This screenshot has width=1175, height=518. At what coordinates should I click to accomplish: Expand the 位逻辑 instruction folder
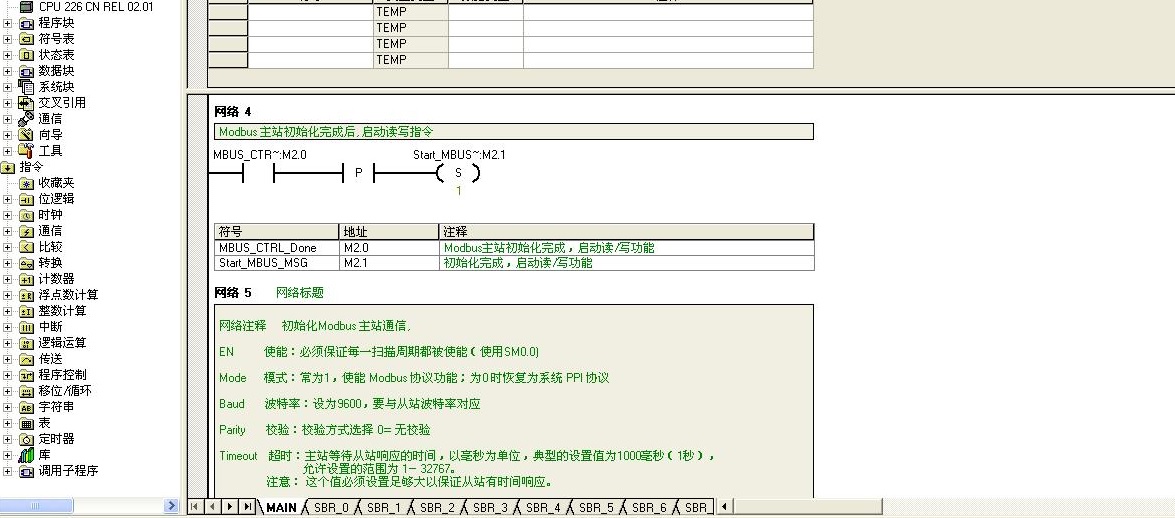click(7, 199)
